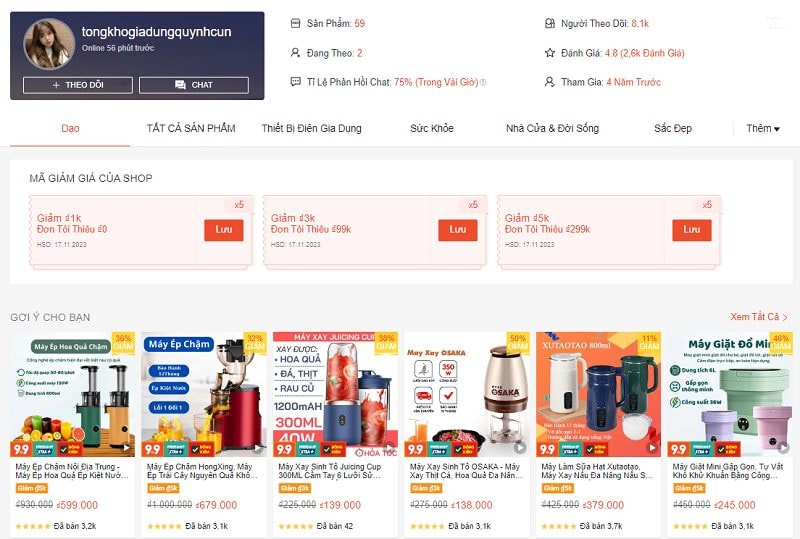Save the Giảm ₫5k voucher with Lưu

coord(691,230)
